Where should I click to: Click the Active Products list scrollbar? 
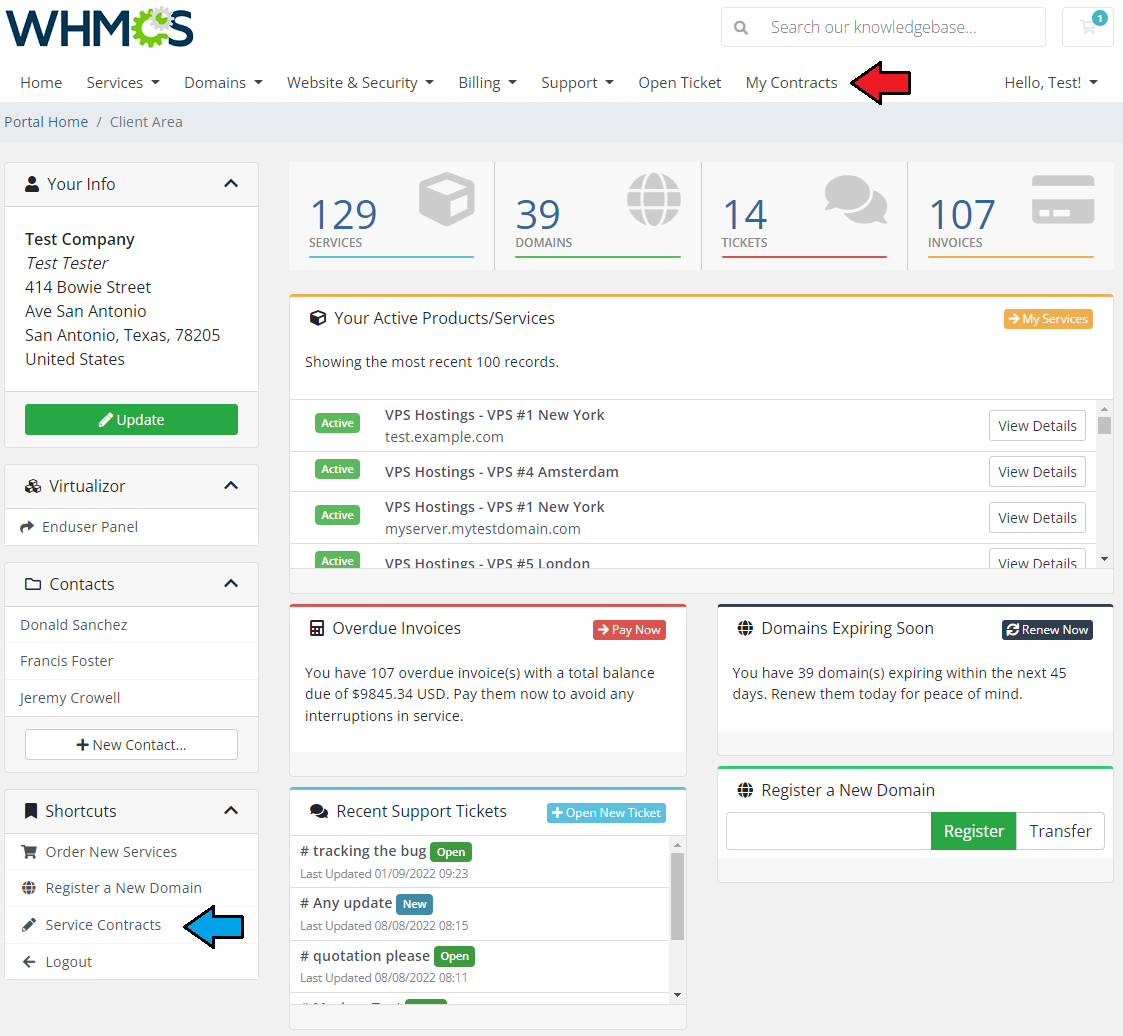[x=1104, y=484]
